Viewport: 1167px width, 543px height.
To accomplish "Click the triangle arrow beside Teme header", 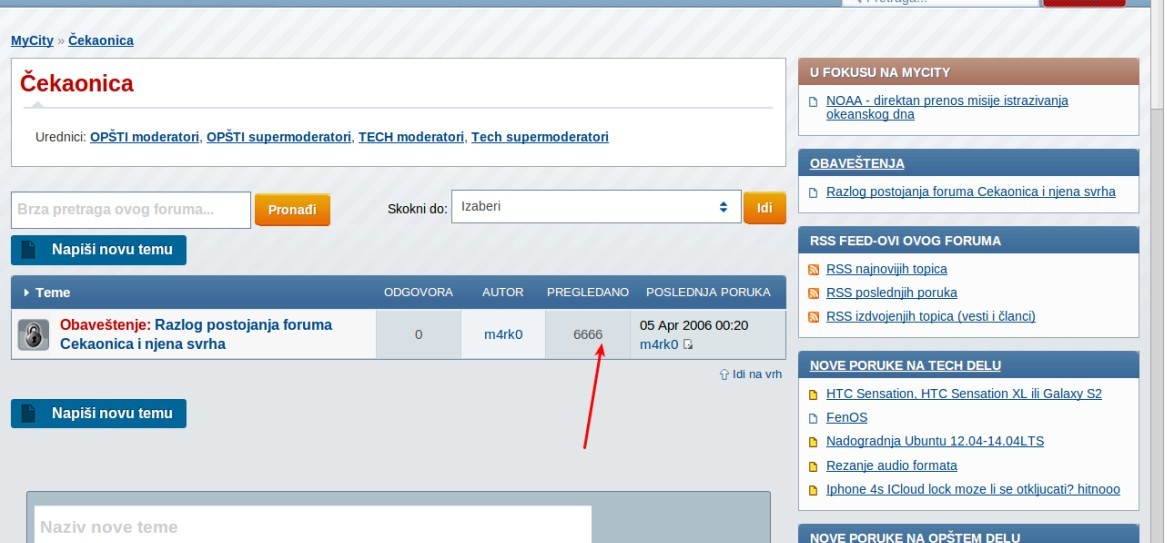I will (27, 292).
